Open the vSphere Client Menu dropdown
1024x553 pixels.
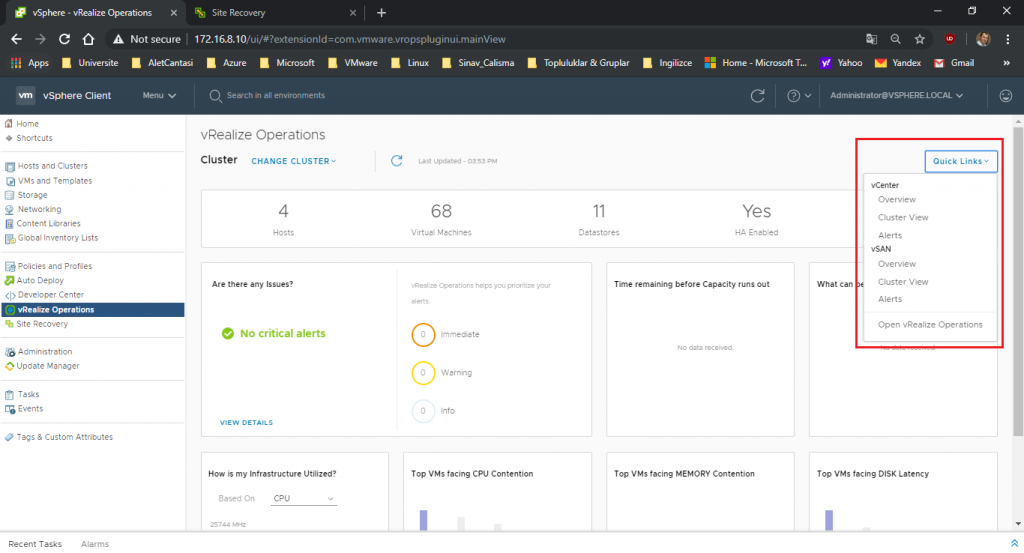click(159, 96)
